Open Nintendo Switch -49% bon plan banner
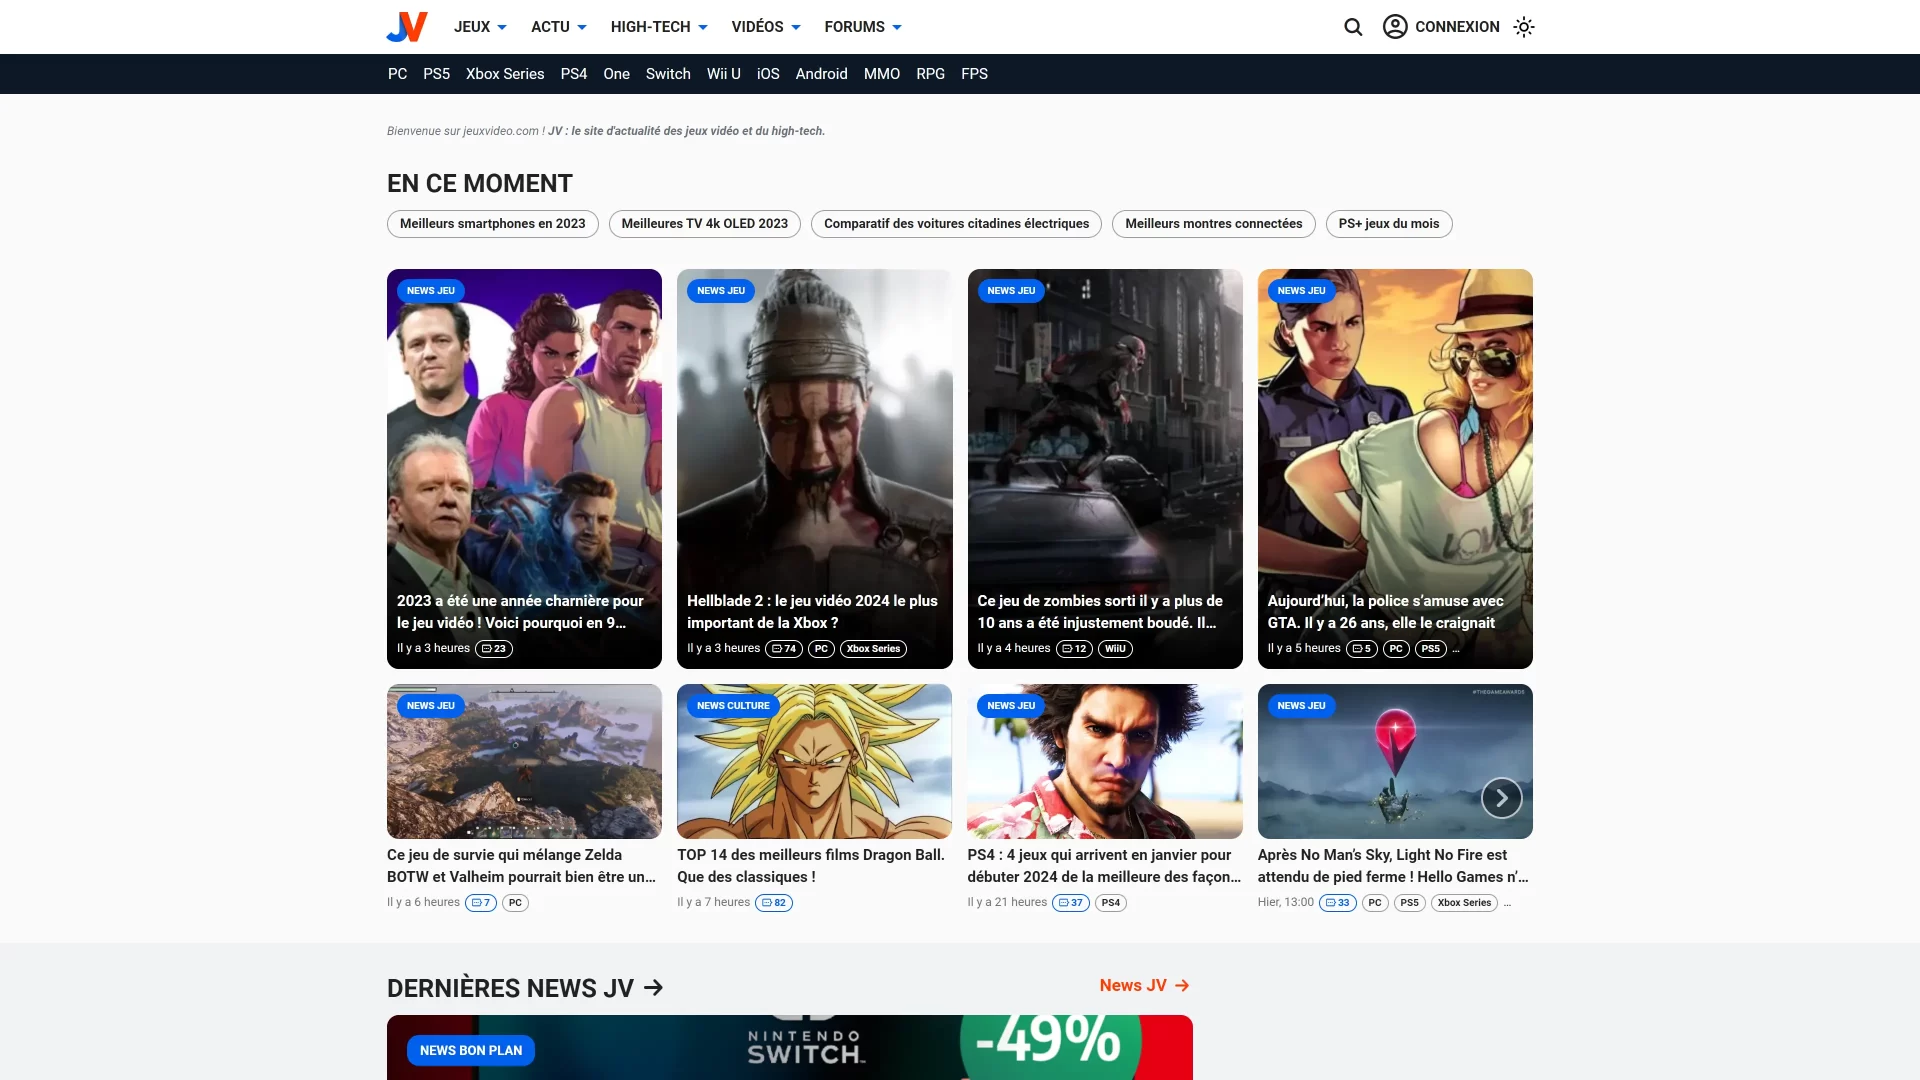The width and height of the screenshot is (1920, 1080). [790, 1047]
